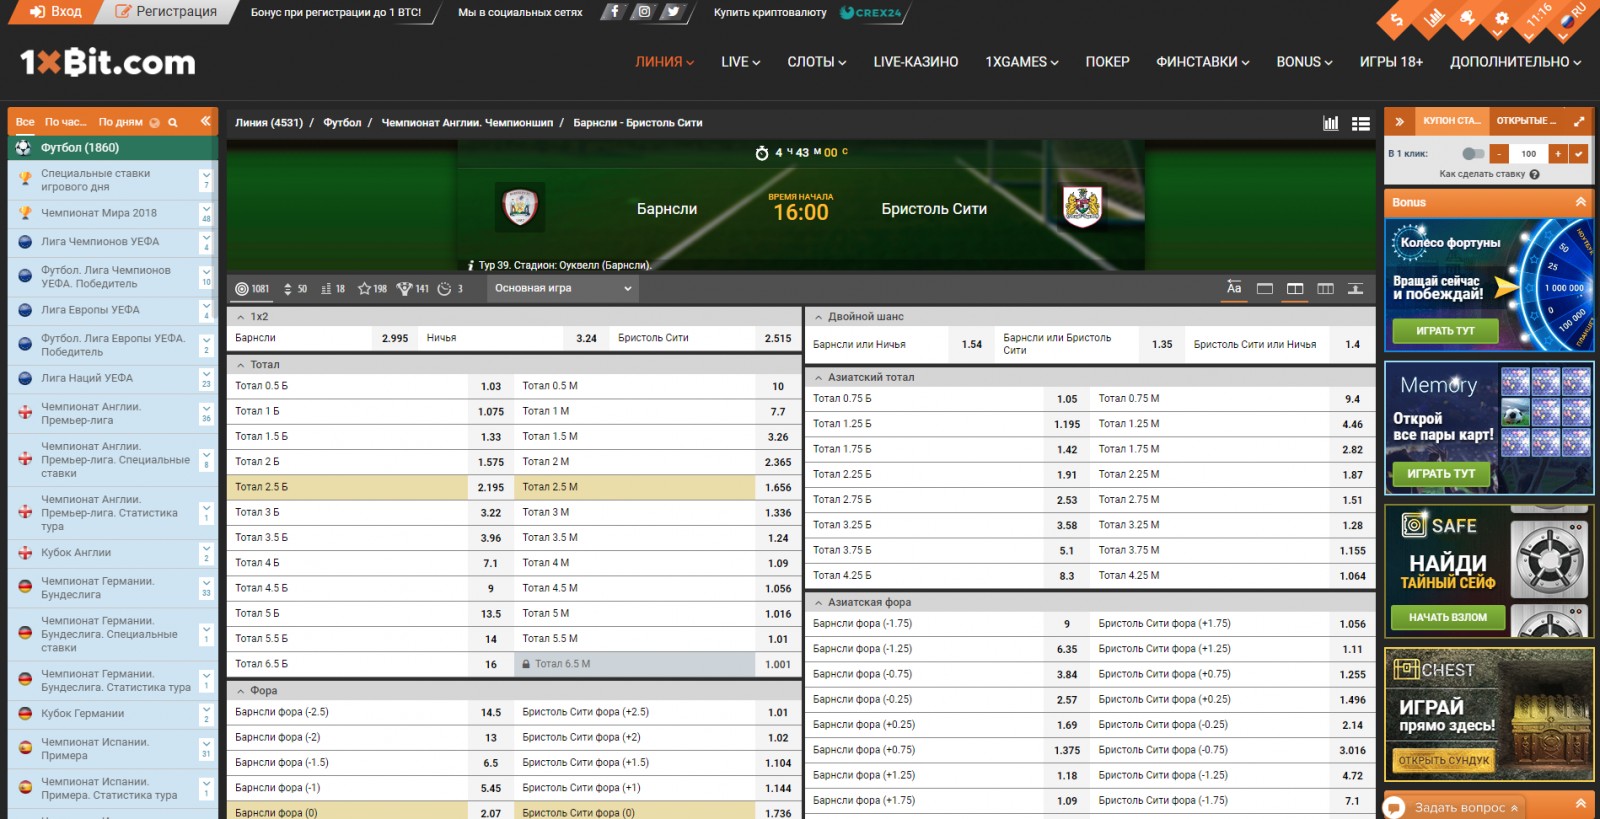Click НАЧАТЬ ВЗЛОМ on Safe game
1600x819 pixels.
1448,617
